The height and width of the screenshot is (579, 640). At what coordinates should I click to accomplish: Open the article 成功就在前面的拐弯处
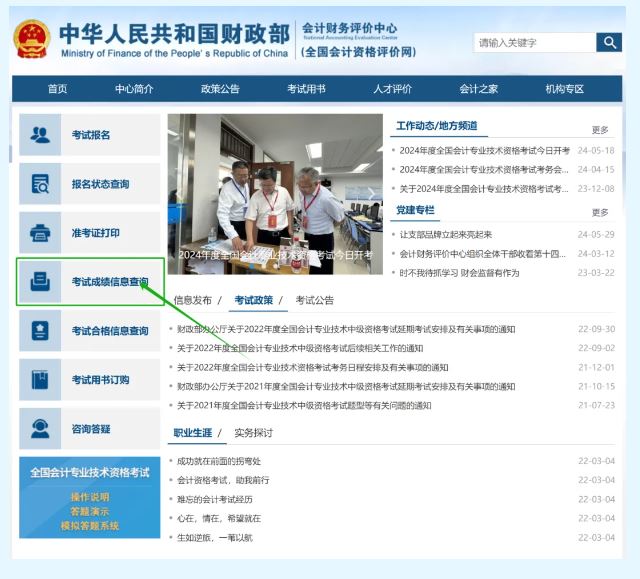pos(218,461)
